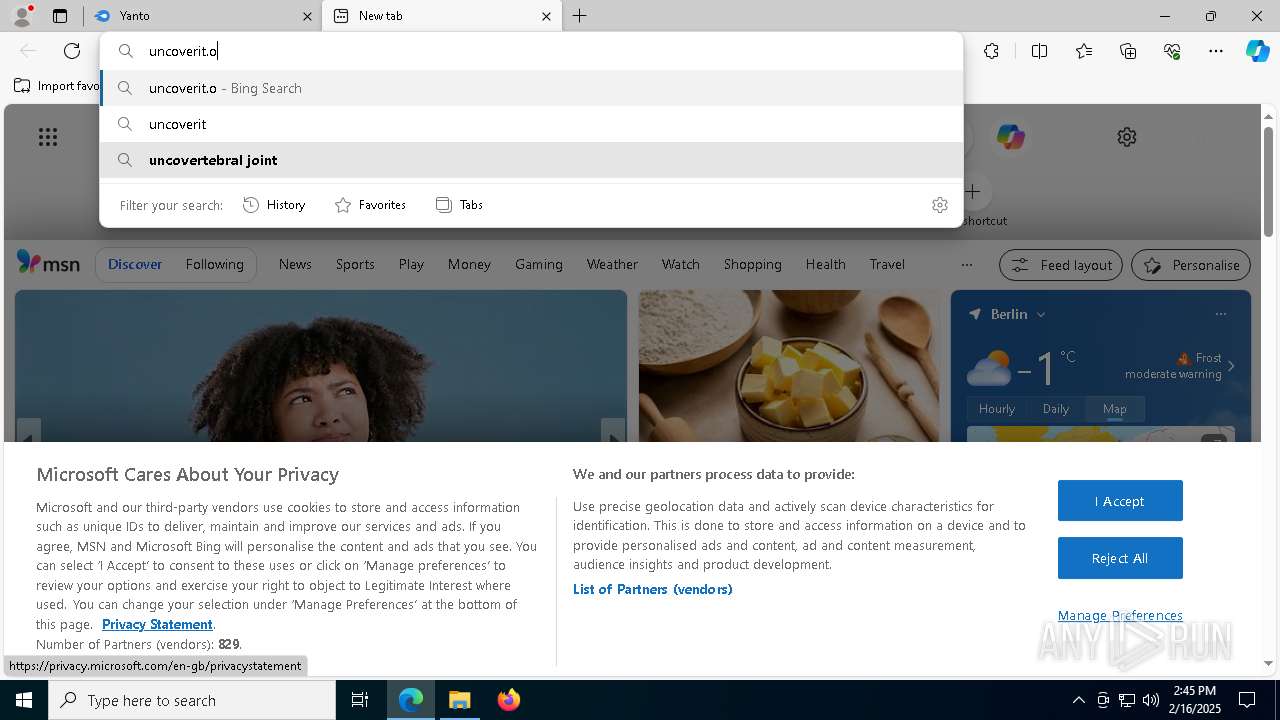Image resolution: width=1280 pixels, height=720 pixels.
Task: Open weather card more options
Action: (1220, 314)
